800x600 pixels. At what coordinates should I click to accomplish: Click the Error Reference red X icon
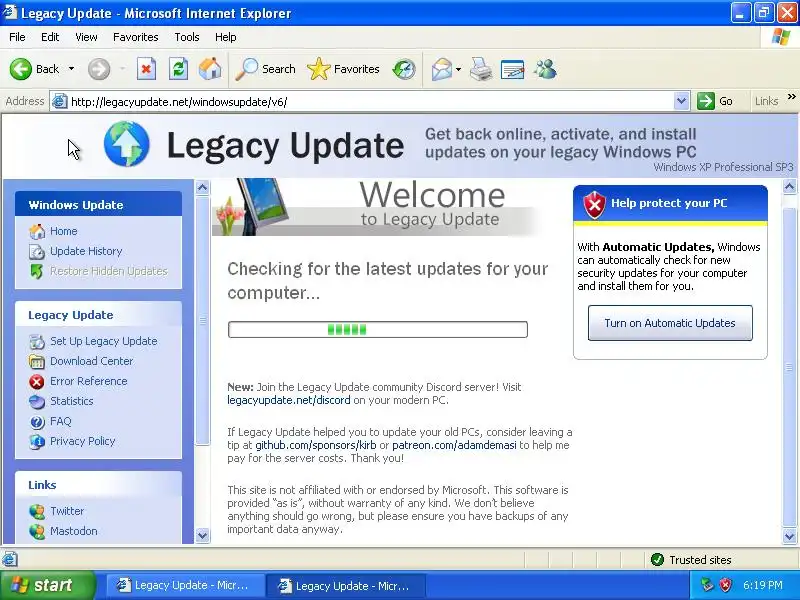point(37,381)
